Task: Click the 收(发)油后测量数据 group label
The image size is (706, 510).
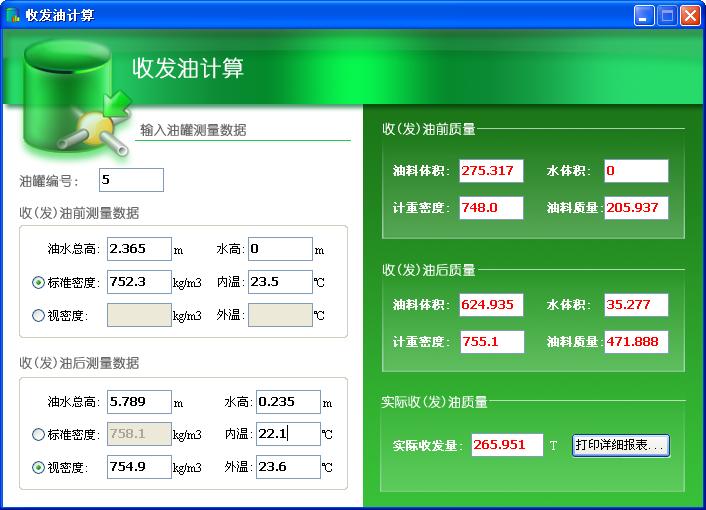Action: coord(79,363)
